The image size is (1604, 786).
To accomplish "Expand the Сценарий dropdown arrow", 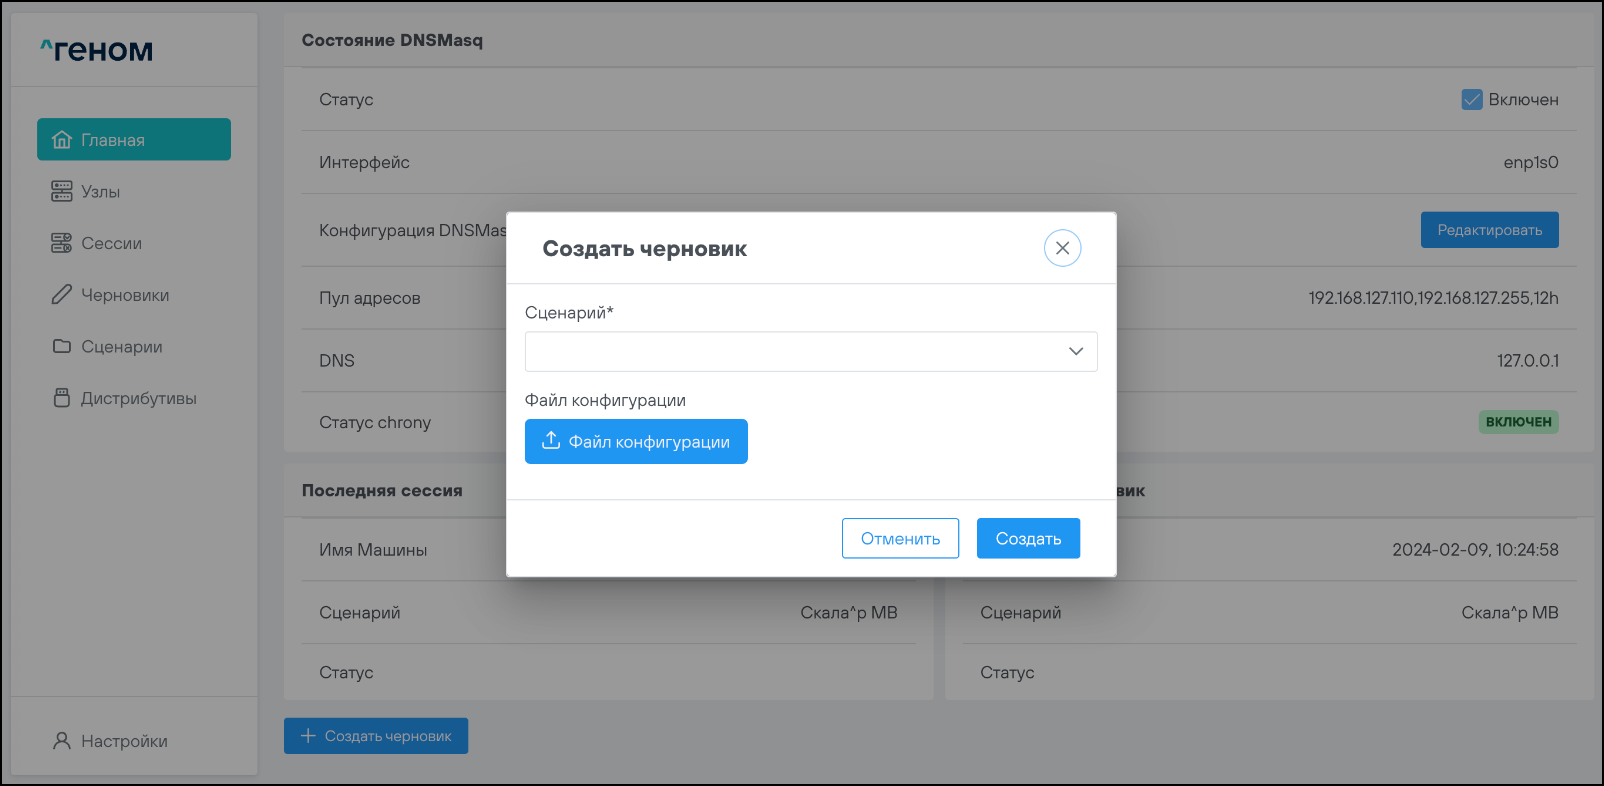I will [1076, 351].
